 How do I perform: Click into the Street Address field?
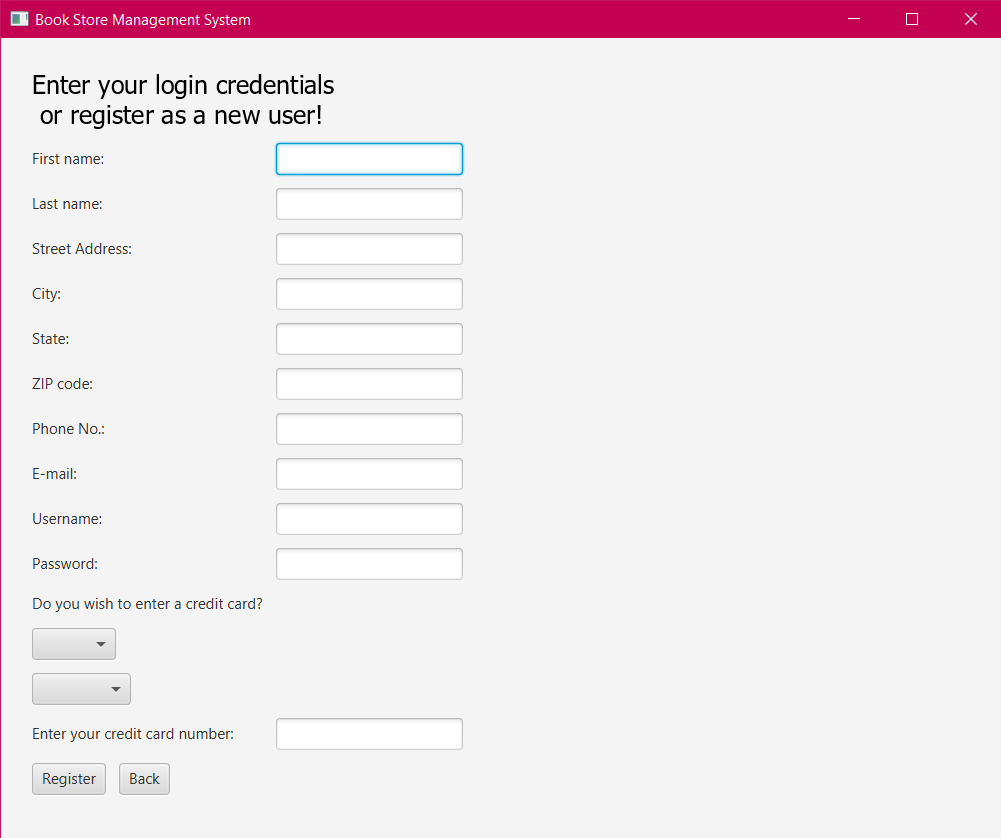click(370, 249)
